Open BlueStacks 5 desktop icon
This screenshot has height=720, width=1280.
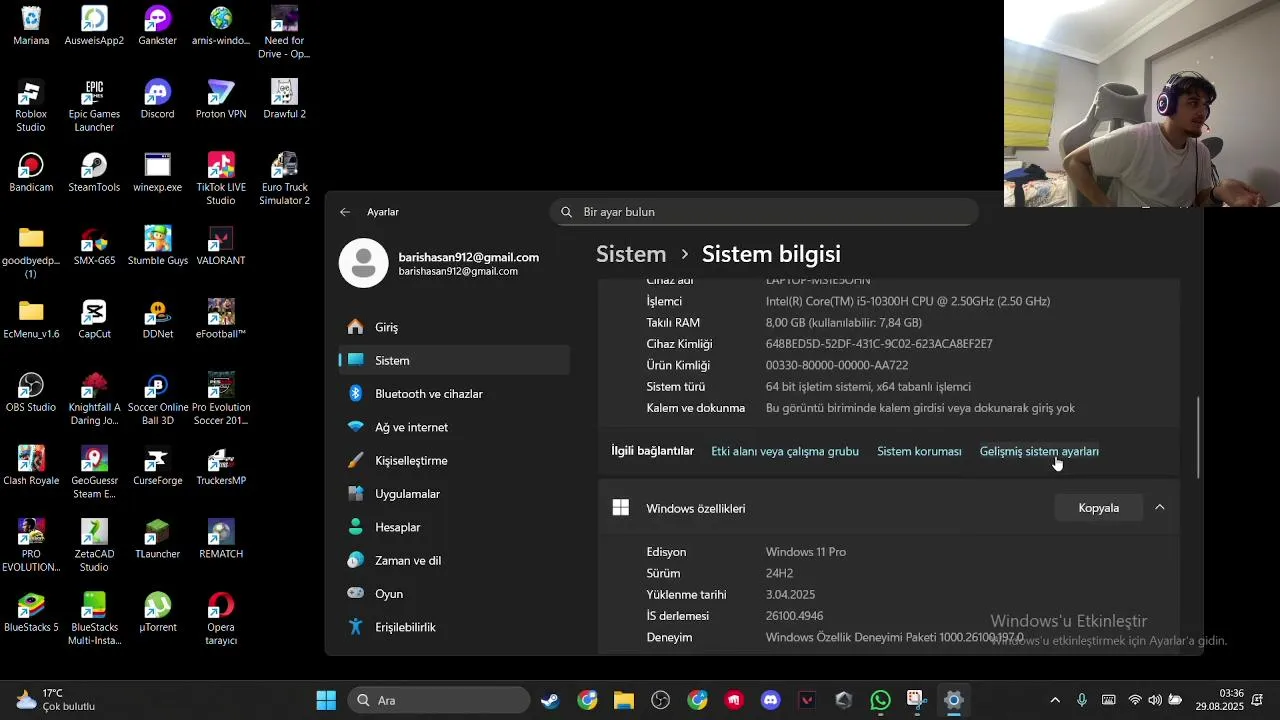pyautogui.click(x=31, y=613)
